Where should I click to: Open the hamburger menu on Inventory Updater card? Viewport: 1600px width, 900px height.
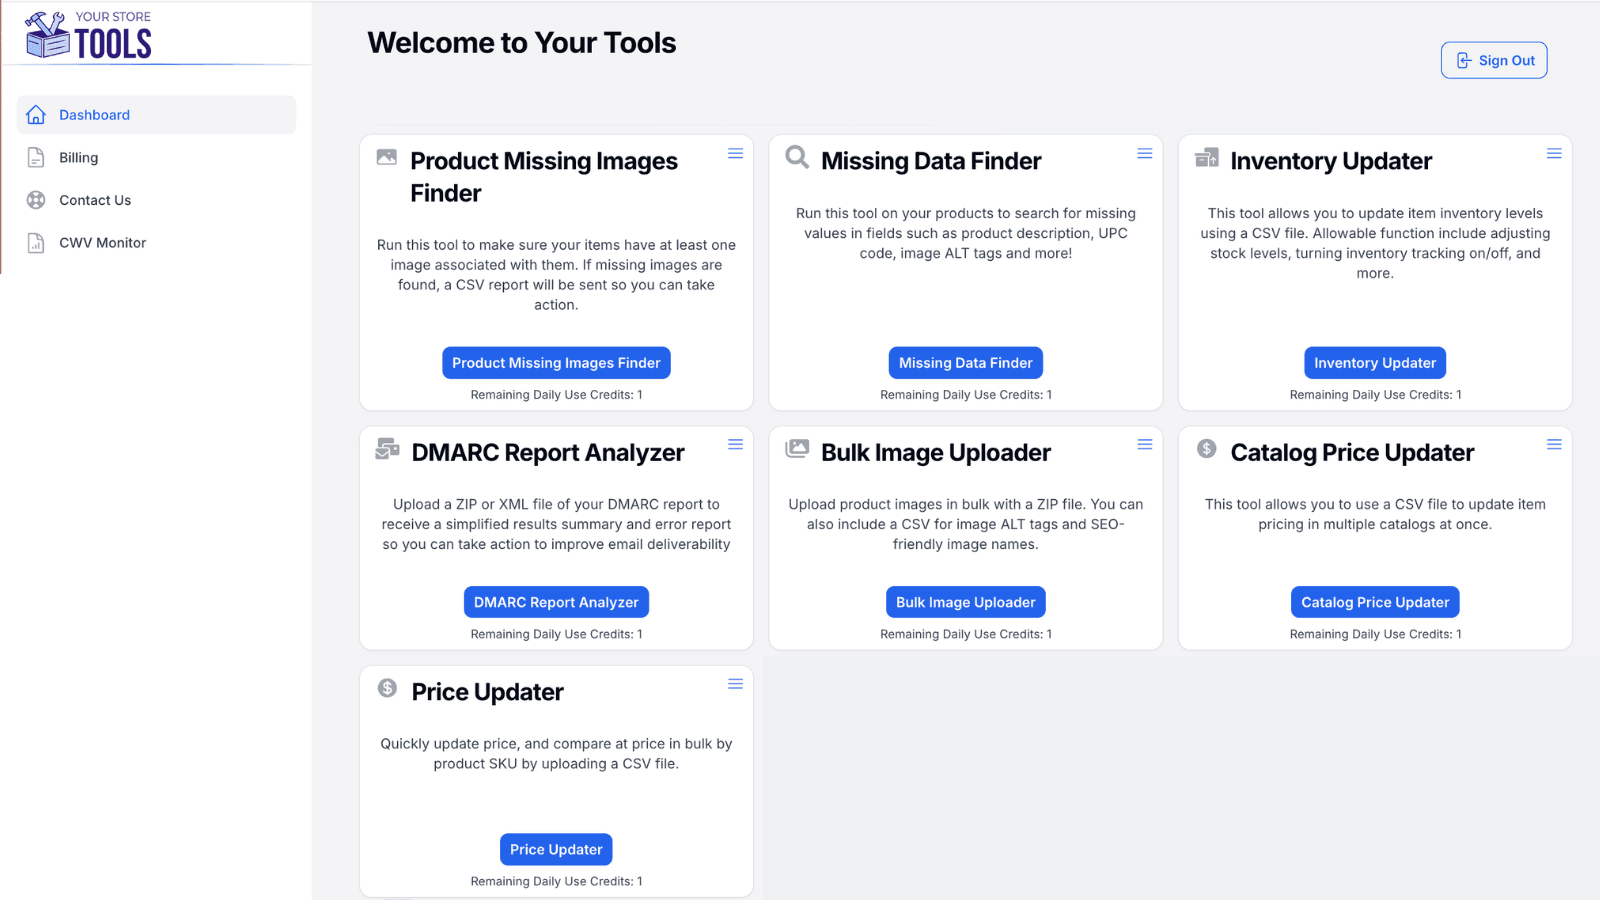[1553, 153]
